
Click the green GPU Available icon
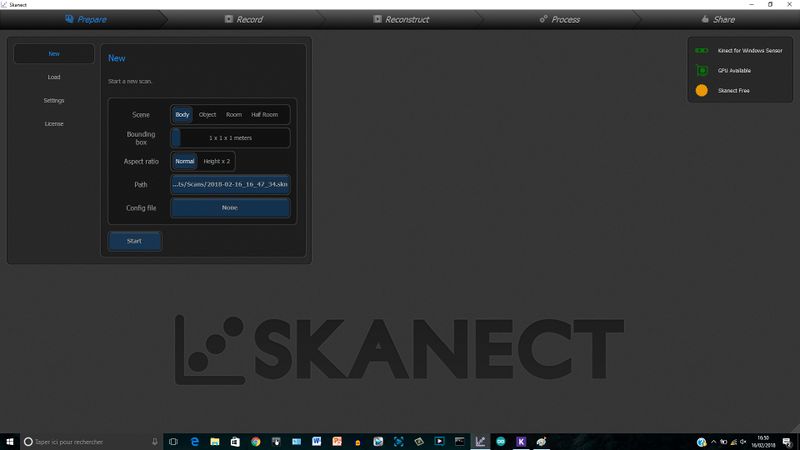click(701, 70)
